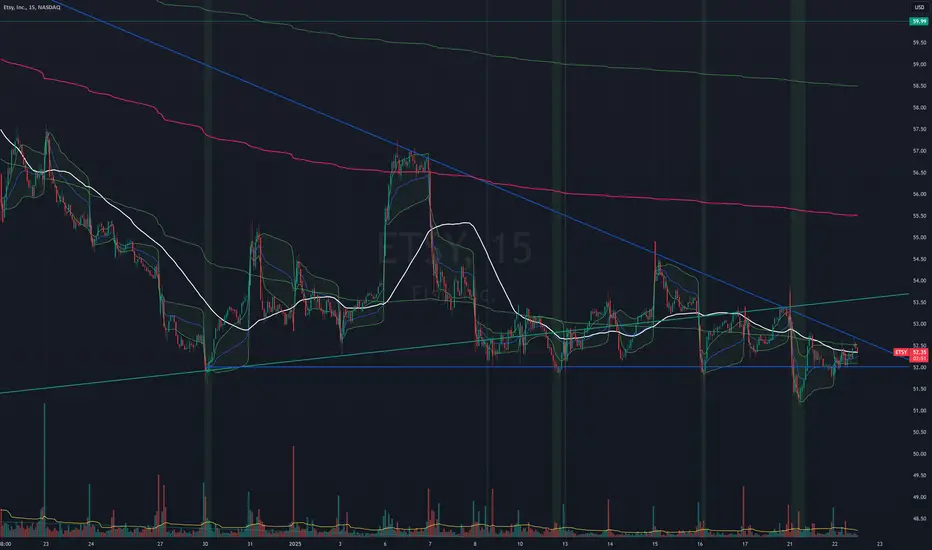The height and width of the screenshot is (550, 932).
Task: Click date 31 on time axis
Action: (250, 544)
